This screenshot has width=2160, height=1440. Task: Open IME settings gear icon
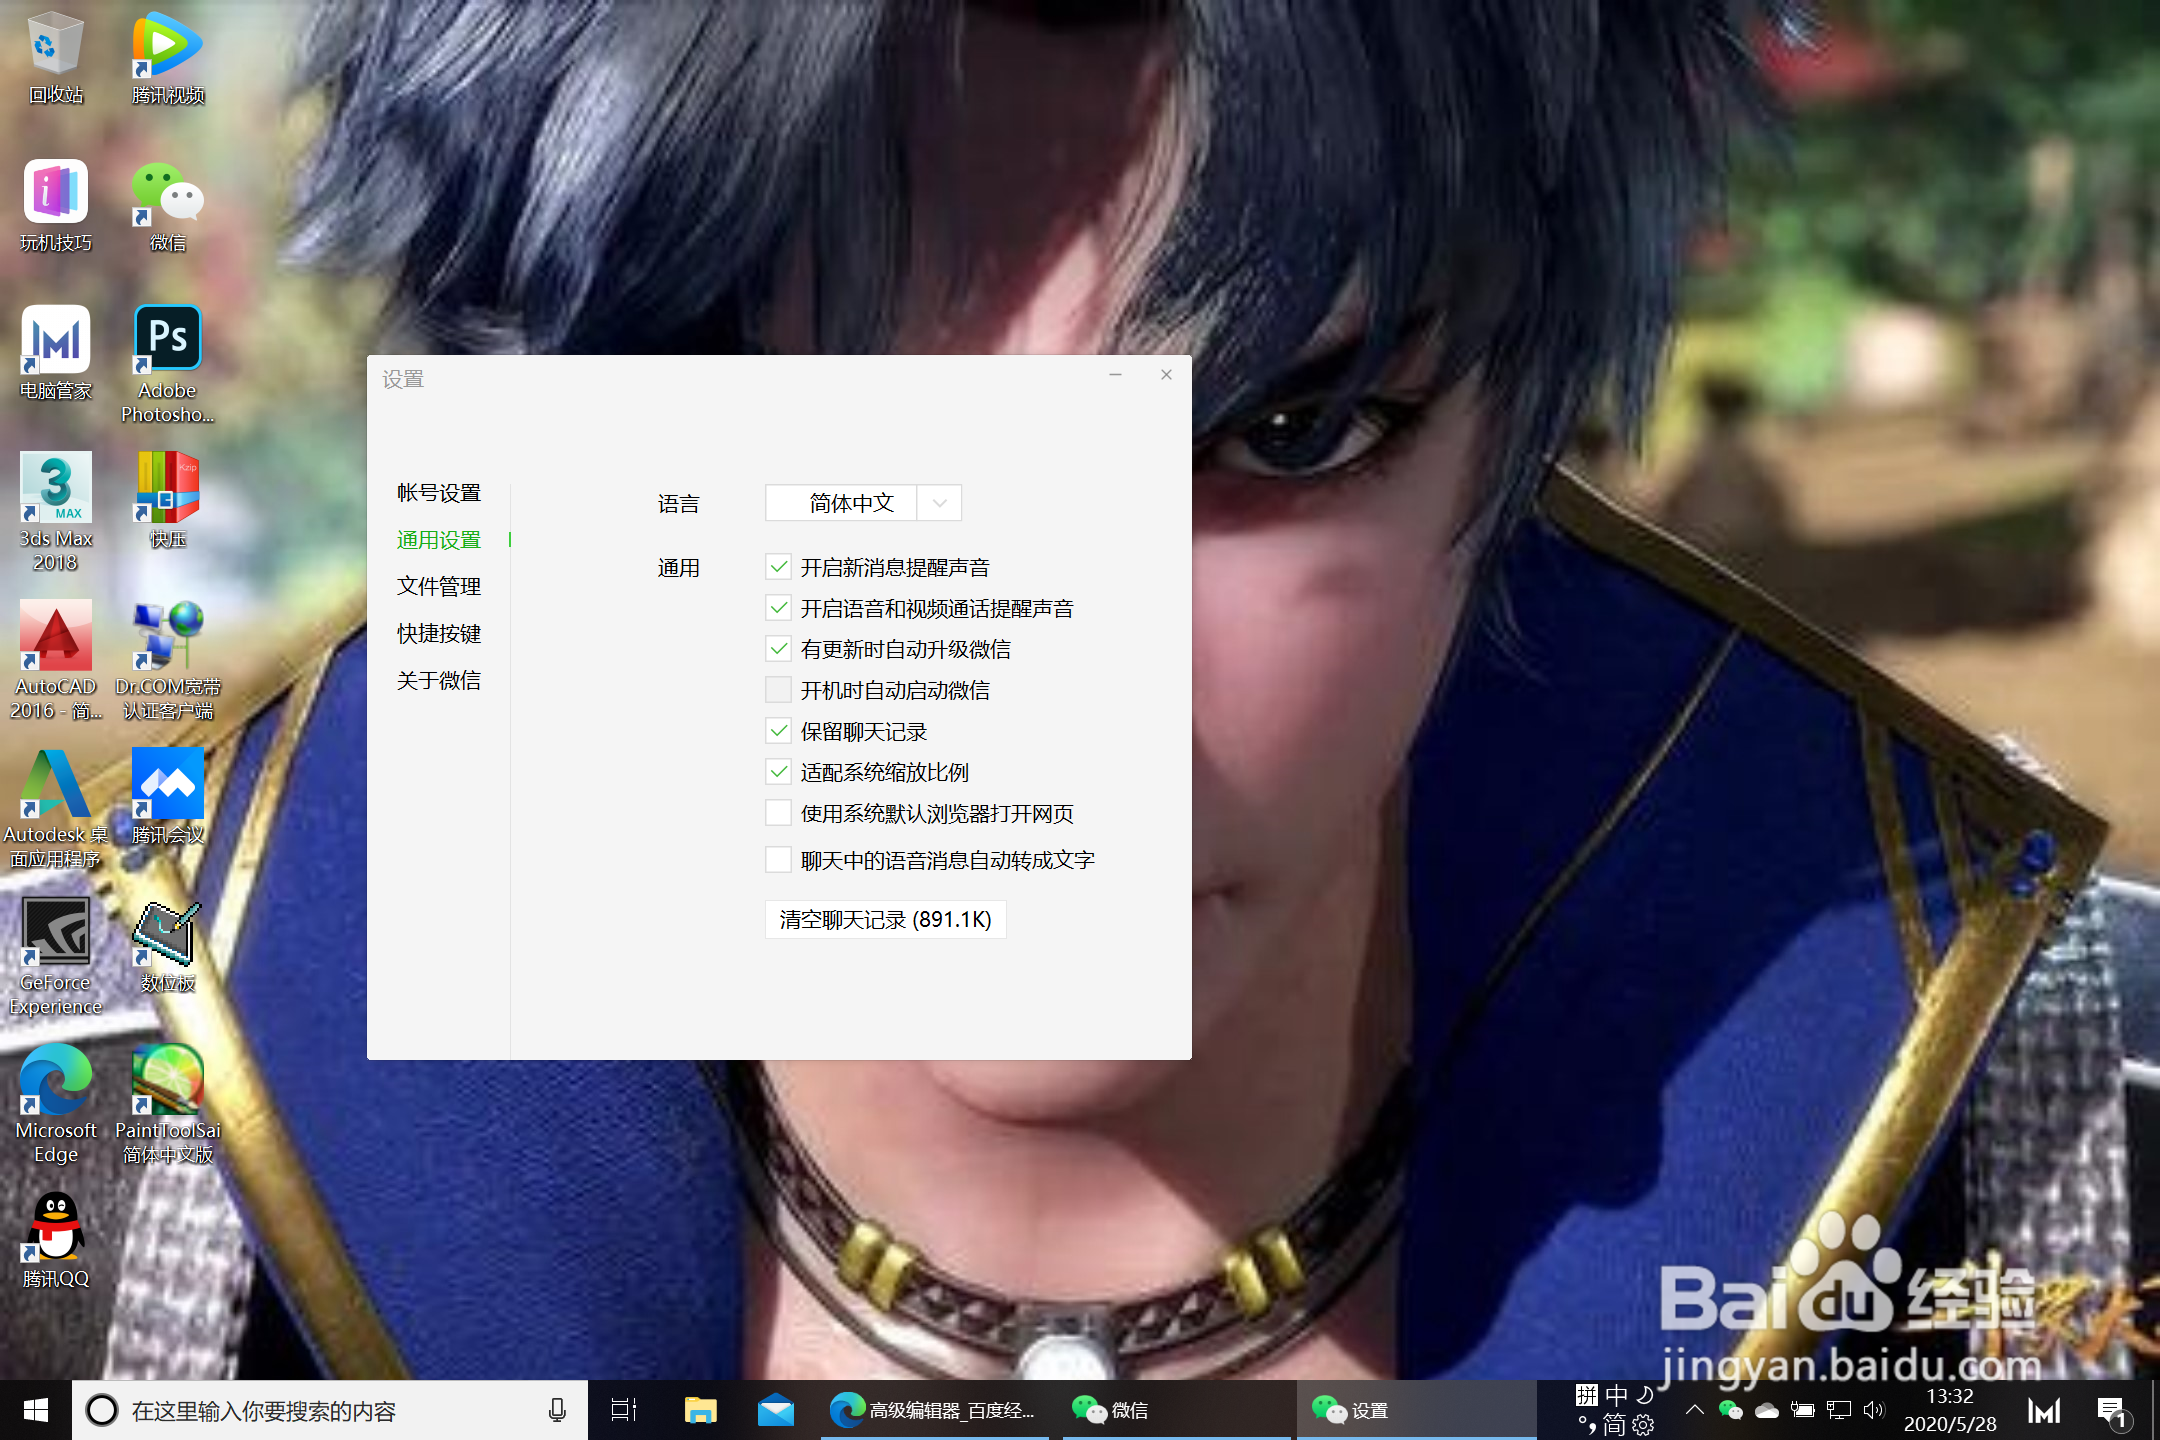pyautogui.click(x=1643, y=1424)
